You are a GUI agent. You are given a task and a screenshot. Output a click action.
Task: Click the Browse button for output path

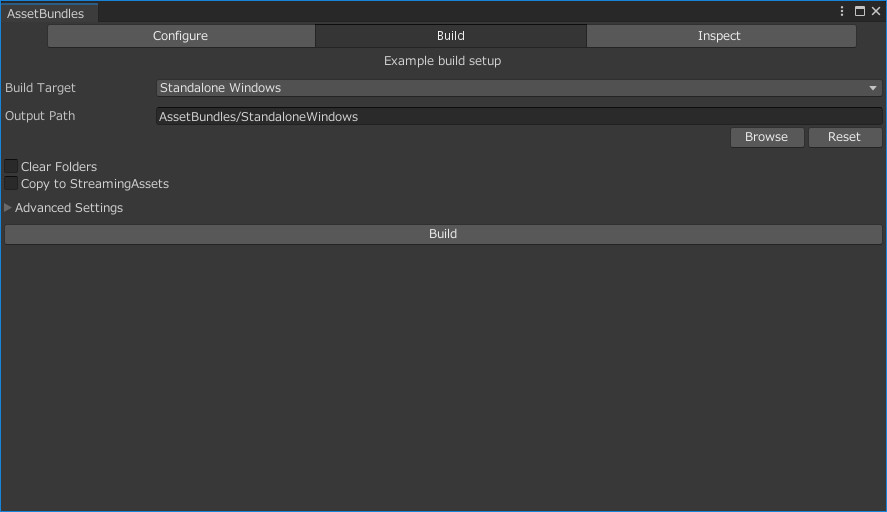pos(767,137)
